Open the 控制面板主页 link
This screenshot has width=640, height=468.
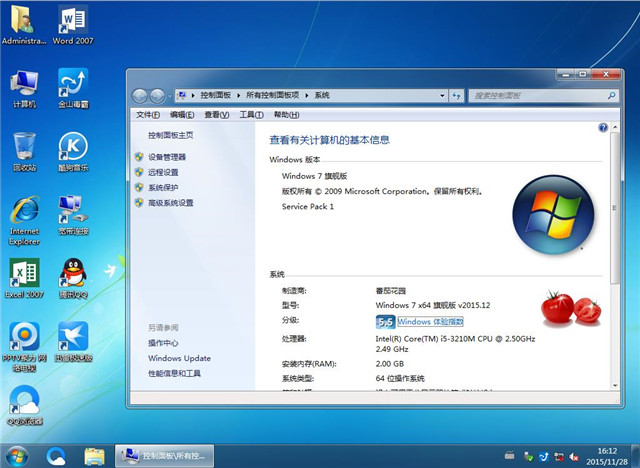[x=171, y=135]
